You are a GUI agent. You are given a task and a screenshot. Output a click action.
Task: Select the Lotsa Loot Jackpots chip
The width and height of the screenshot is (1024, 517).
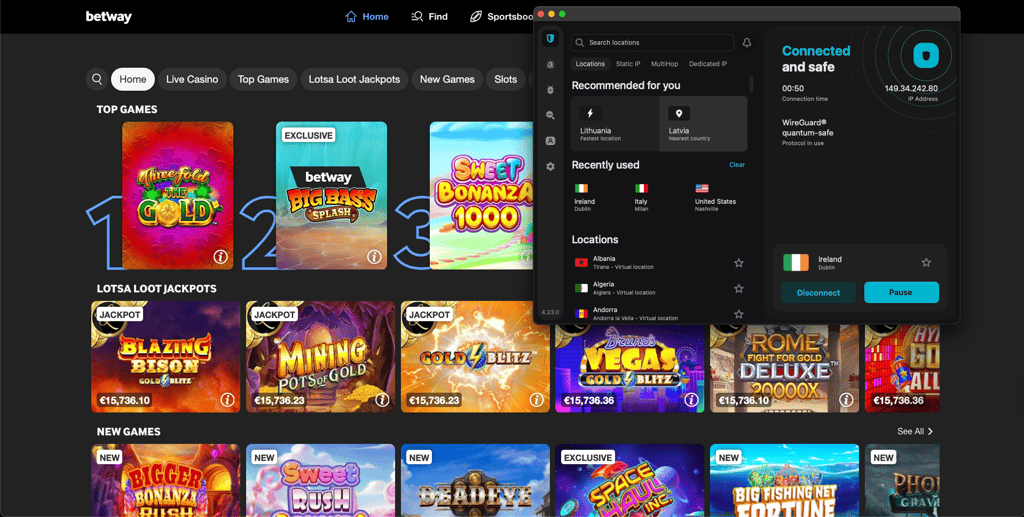click(x=354, y=79)
